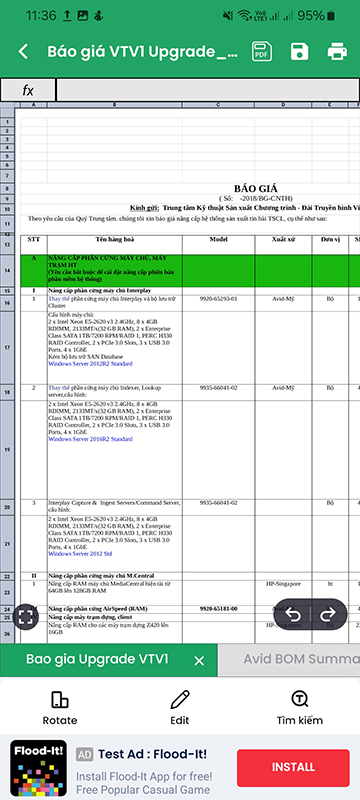Select the 'STT' header cell
The height and width of the screenshot is (800, 360).
click(x=34, y=244)
